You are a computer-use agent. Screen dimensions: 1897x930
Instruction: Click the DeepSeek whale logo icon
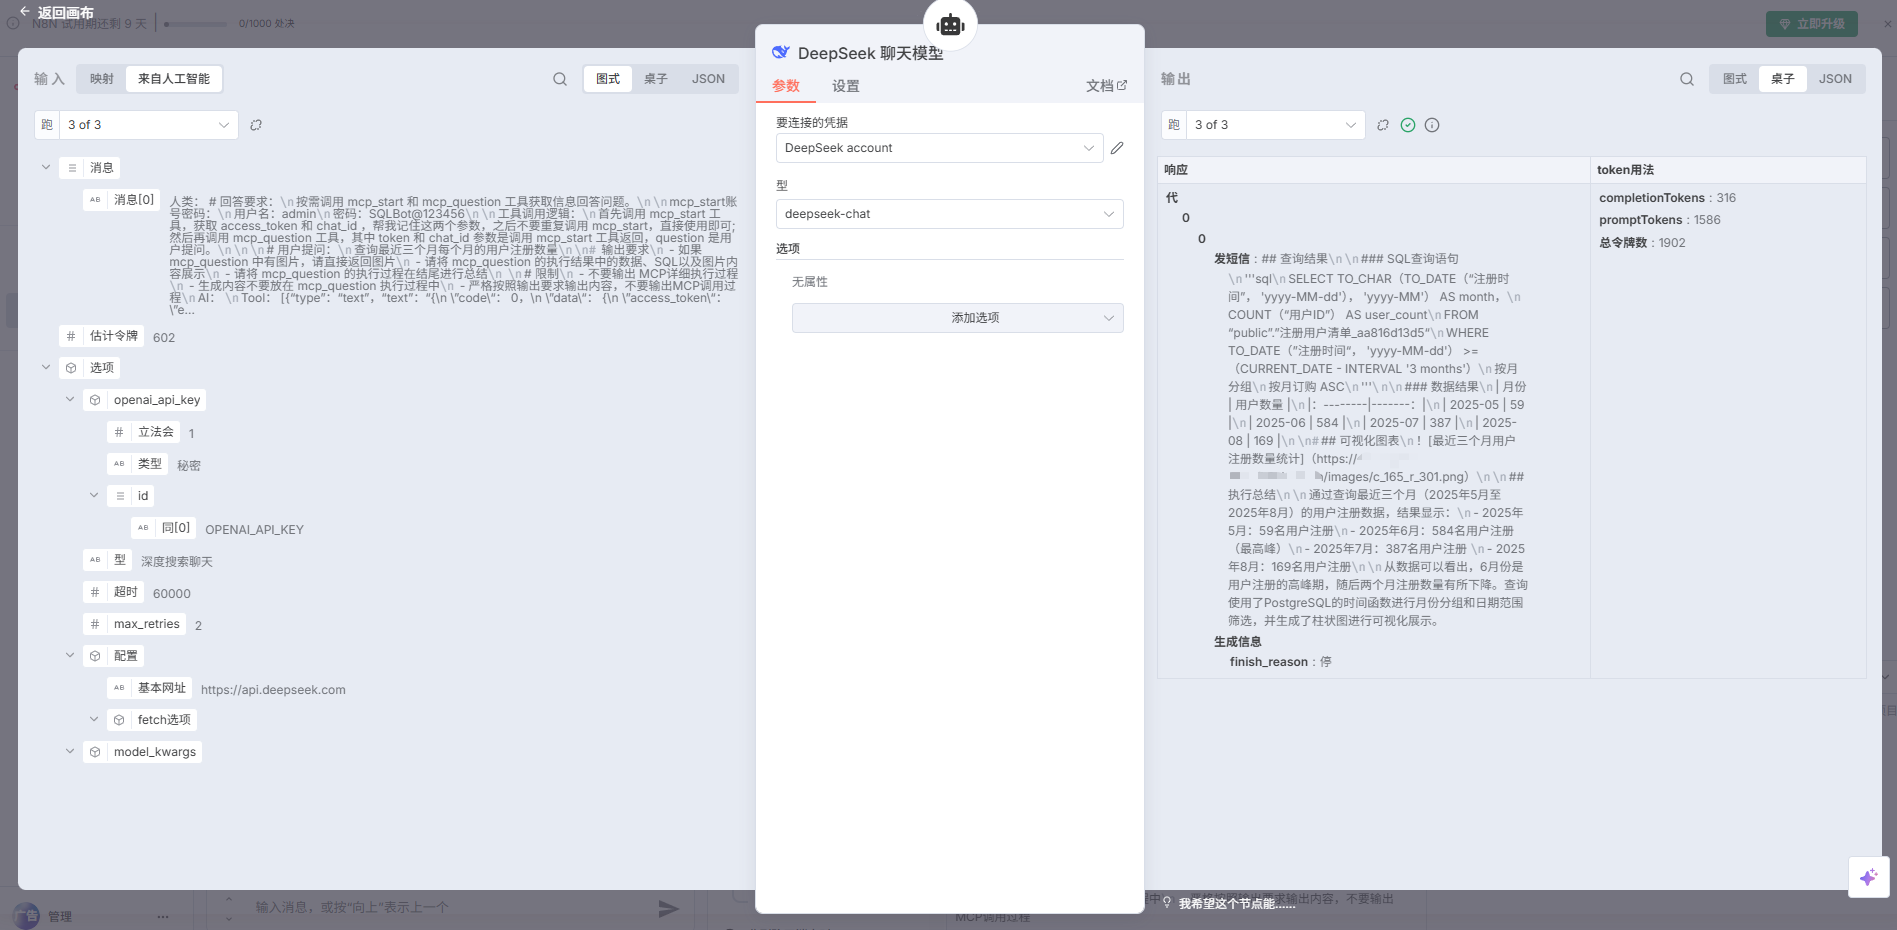[x=781, y=52]
